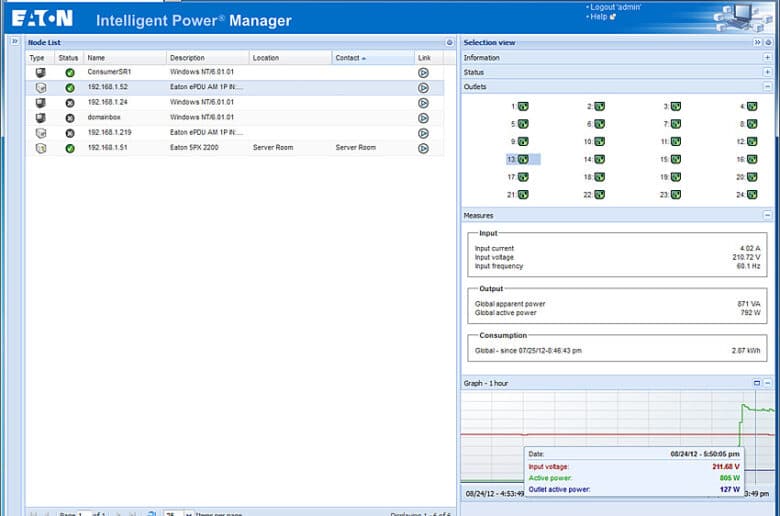Click the UPS type icon for 192.168.1.51
Image resolution: width=780 pixels, height=516 pixels.
(x=41, y=148)
